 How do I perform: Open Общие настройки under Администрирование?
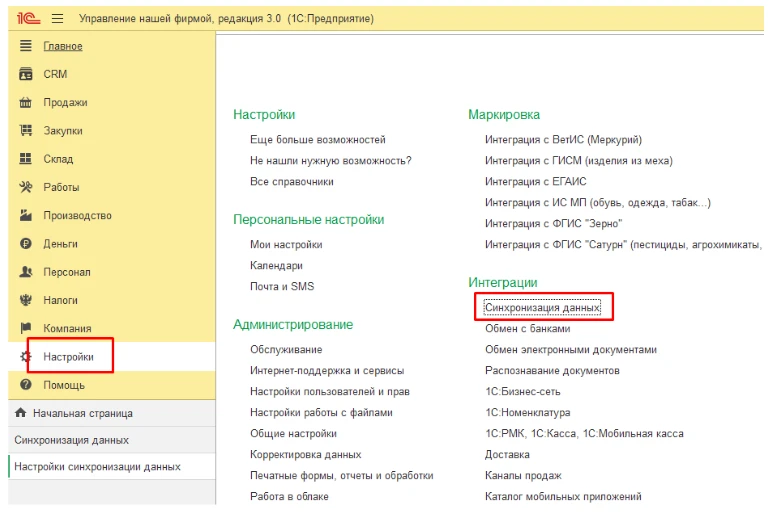[x=293, y=434]
